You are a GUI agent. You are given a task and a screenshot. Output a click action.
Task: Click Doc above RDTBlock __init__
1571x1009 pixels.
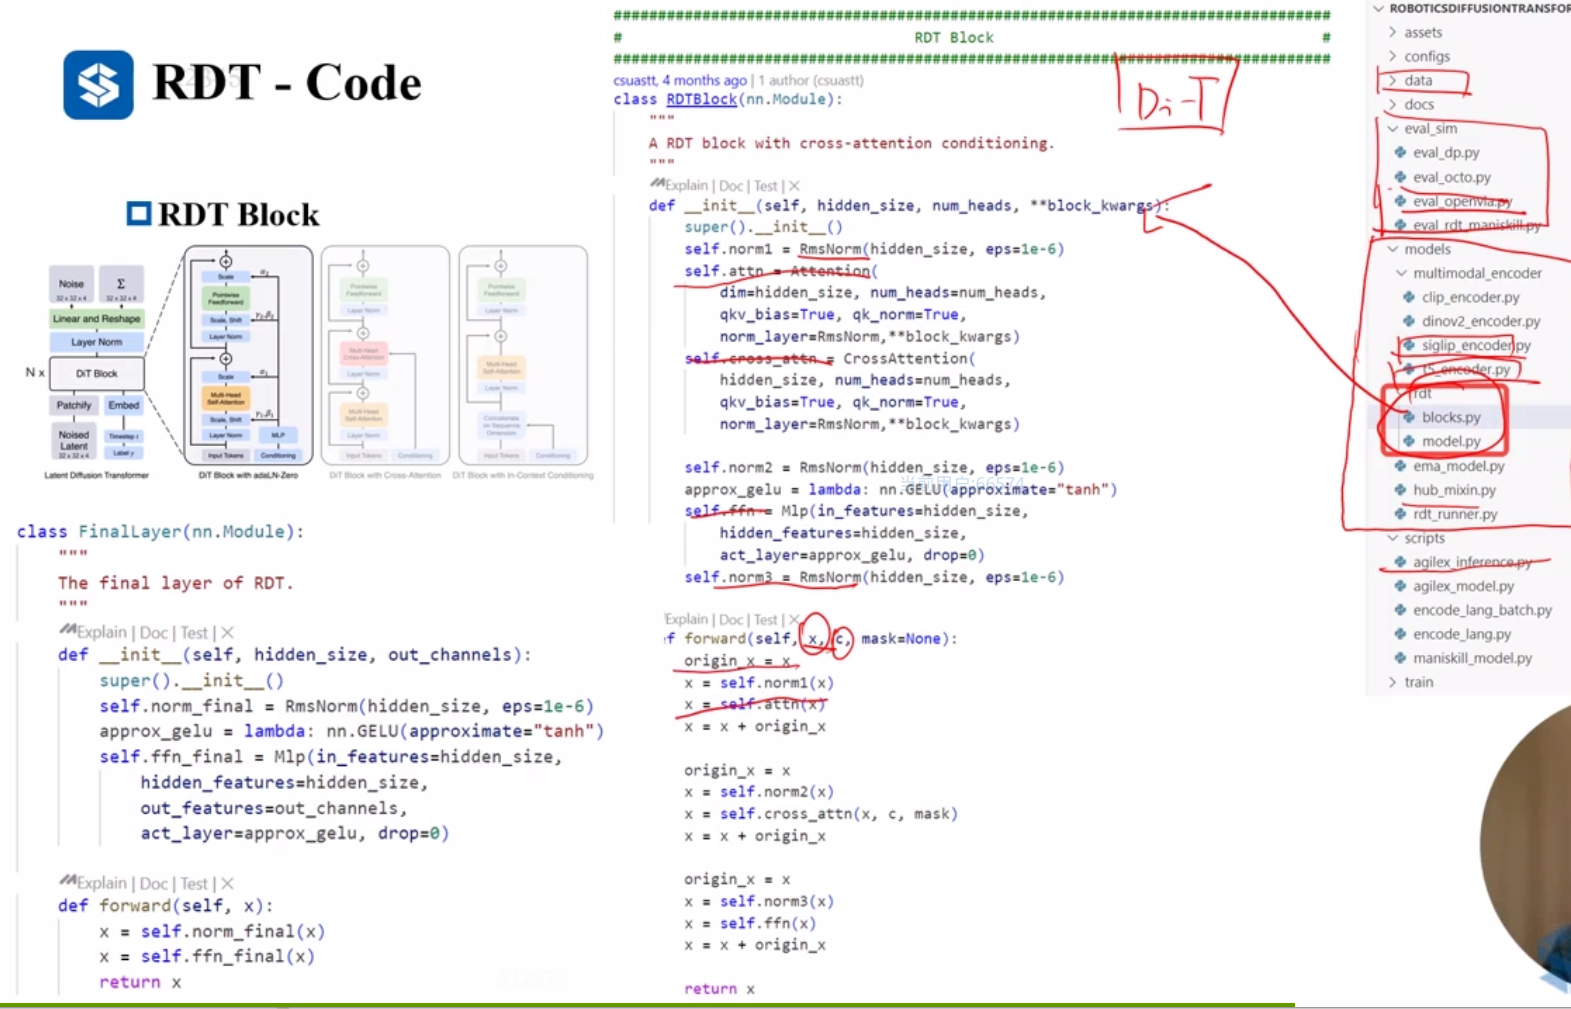pyautogui.click(x=731, y=186)
